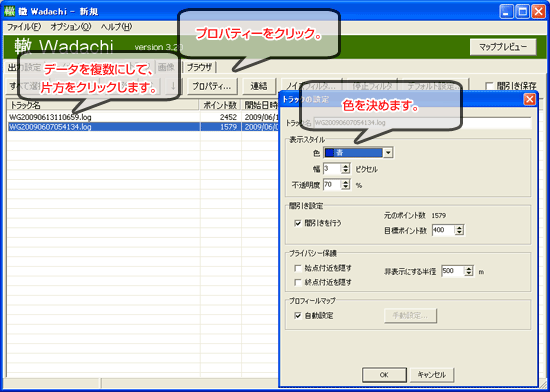The image size is (550, 392).
Task: Switch to the 画像 tab
Action: tap(166, 67)
